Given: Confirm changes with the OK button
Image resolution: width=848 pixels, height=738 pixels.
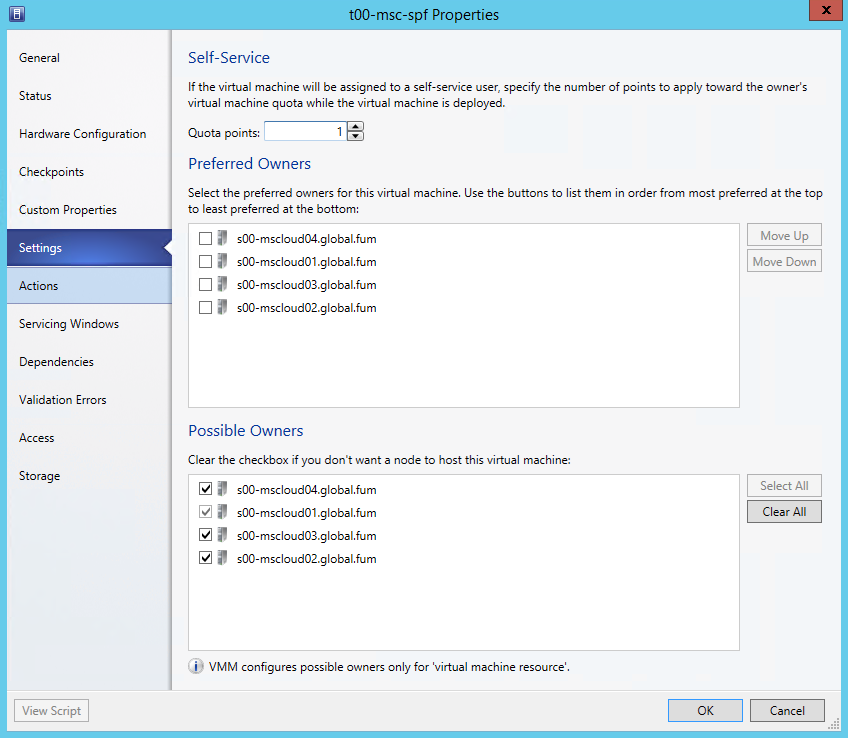Looking at the screenshot, I should point(705,711).
